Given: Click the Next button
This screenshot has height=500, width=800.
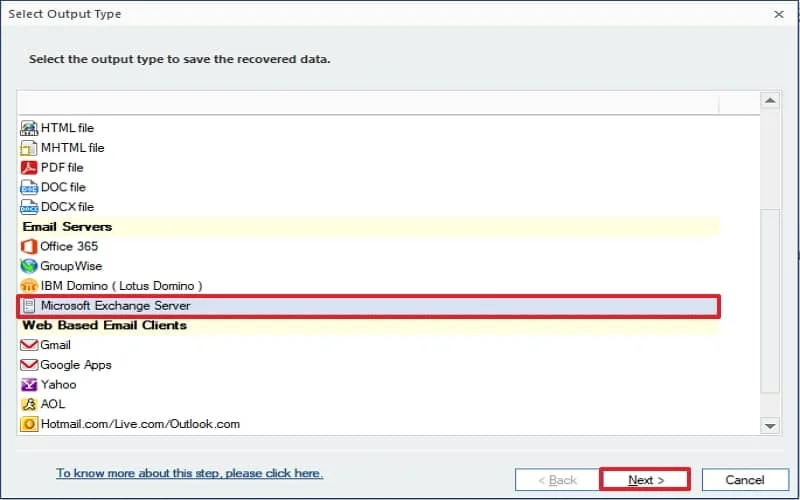Looking at the screenshot, I should click(645, 480).
